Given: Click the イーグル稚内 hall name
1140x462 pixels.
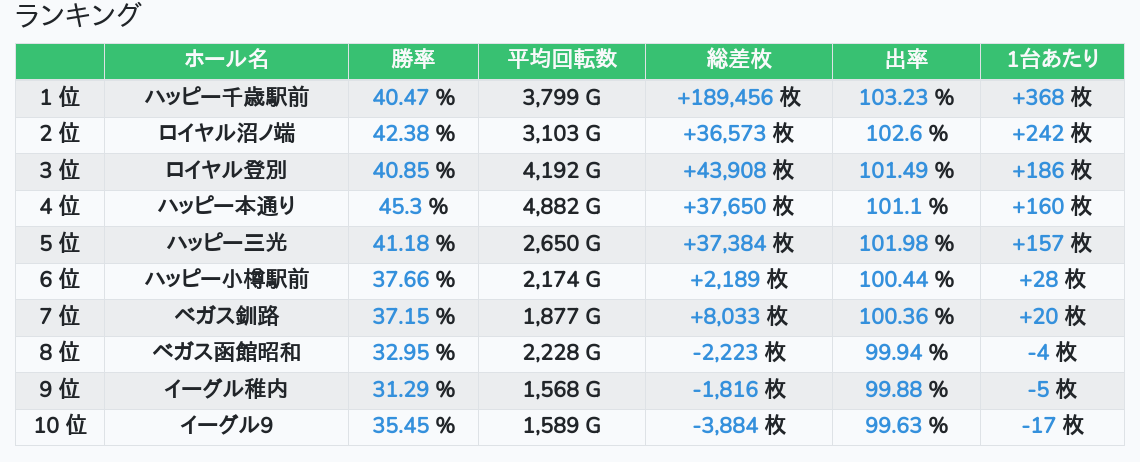Looking at the screenshot, I should click(x=226, y=389).
